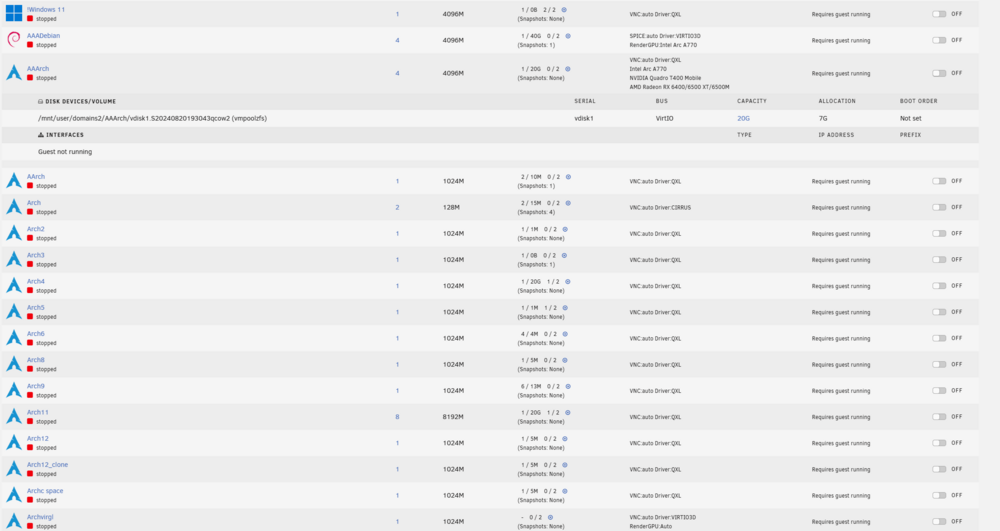Enable autostart for Archc space VM

click(x=939, y=495)
